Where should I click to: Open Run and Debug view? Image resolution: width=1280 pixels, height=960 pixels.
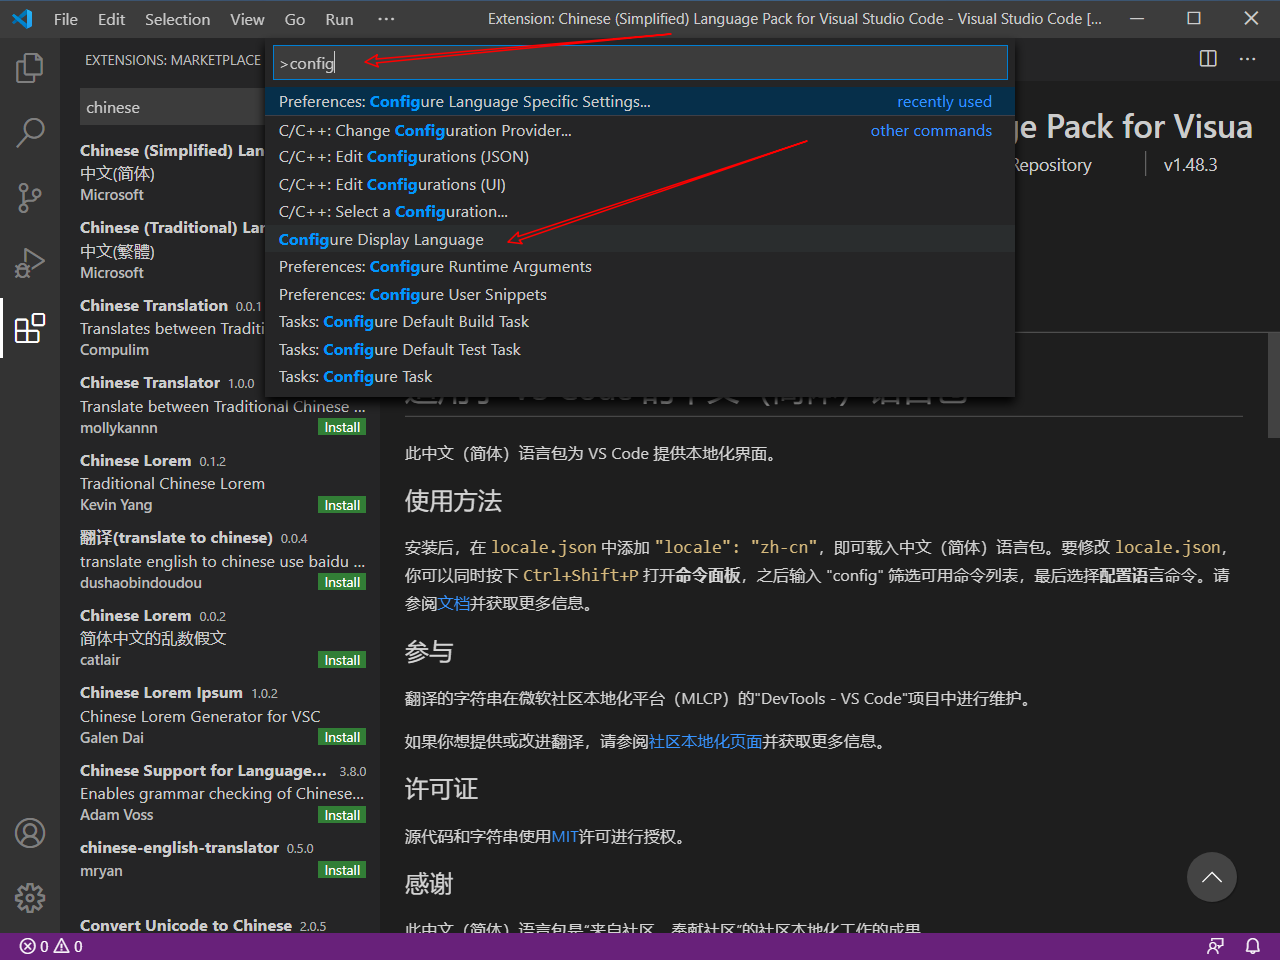(30, 263)
